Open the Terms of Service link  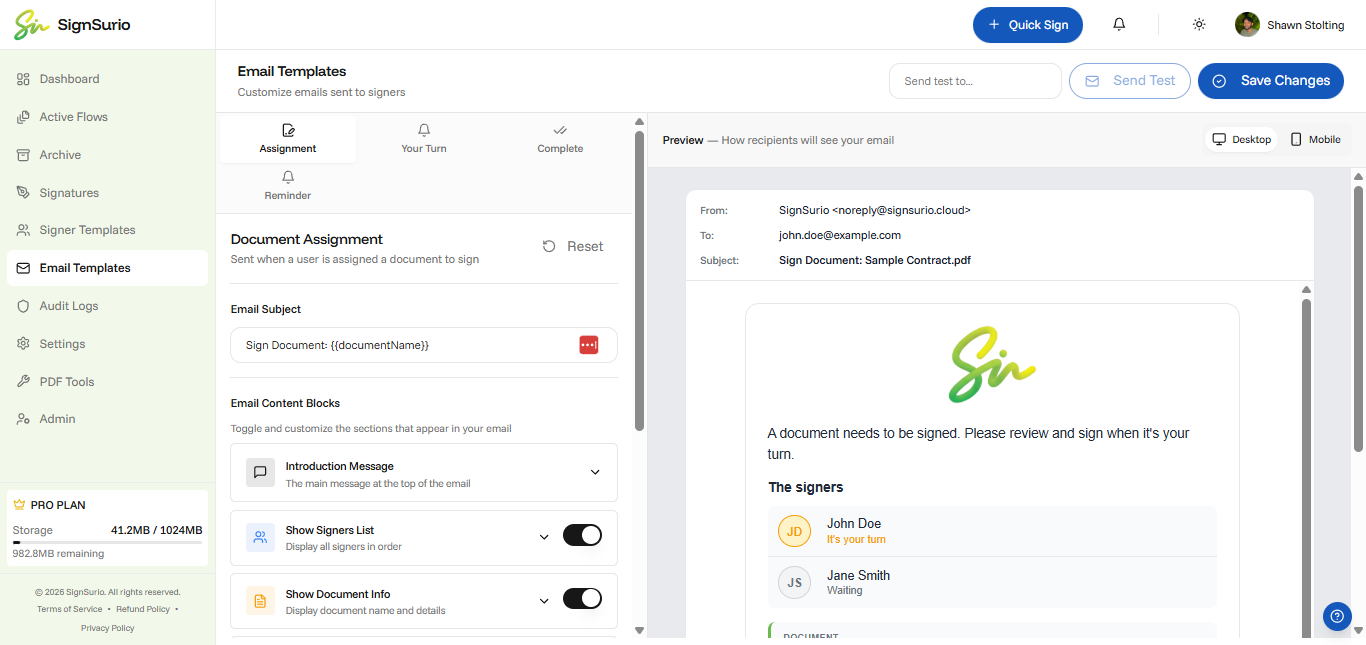[x=70, y=609]
